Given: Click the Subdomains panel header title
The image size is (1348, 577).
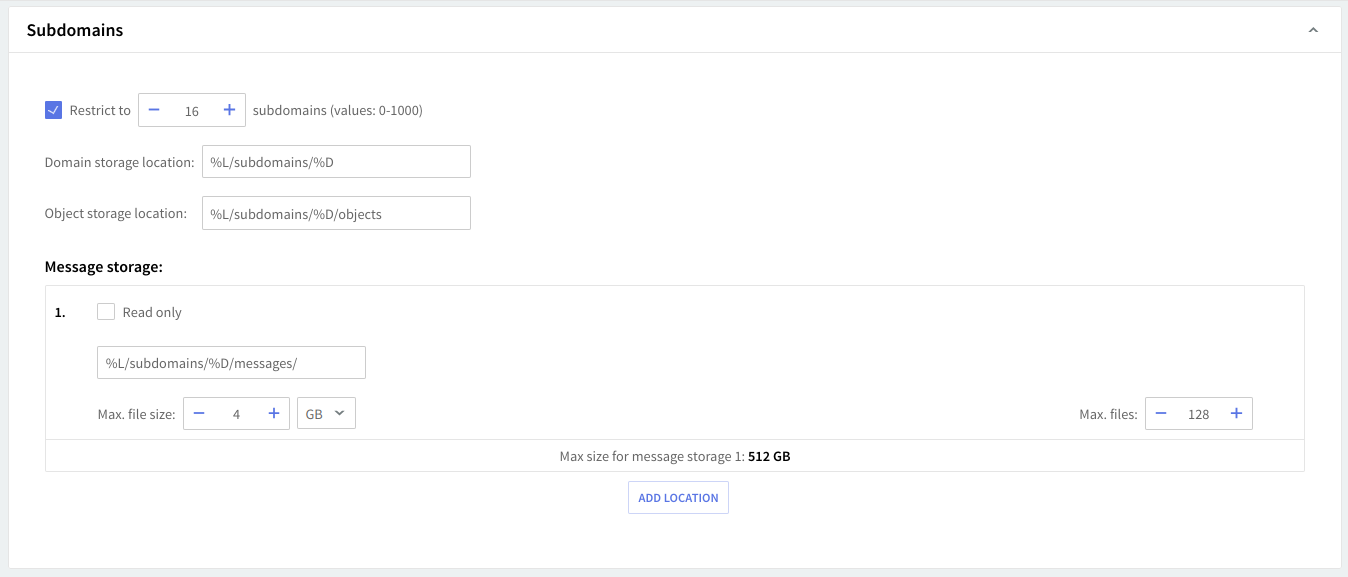Looking at the screenshot, I should point(75,30).
